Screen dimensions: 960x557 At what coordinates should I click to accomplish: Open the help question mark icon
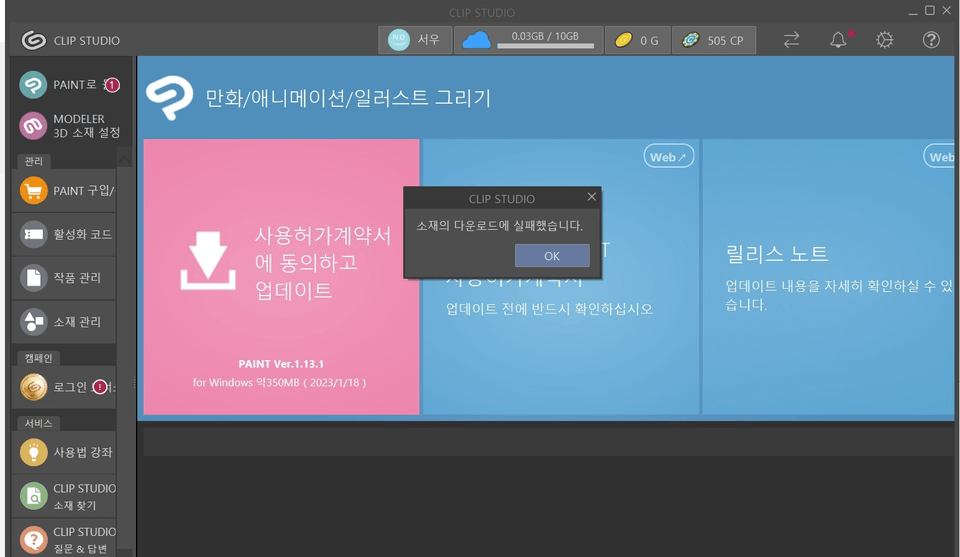[931, 40]
